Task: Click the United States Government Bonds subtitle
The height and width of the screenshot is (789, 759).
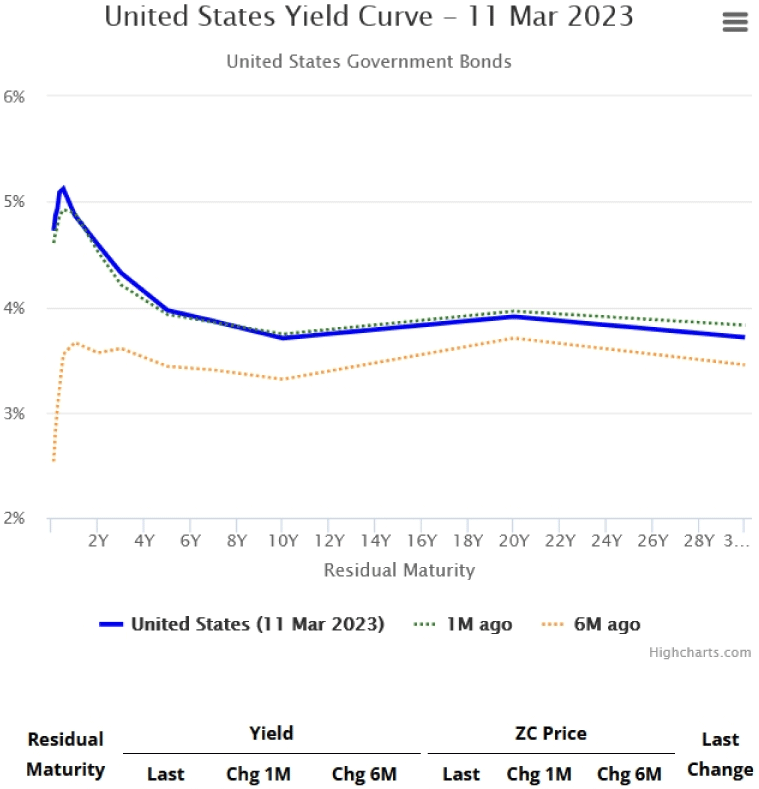Action: pyautogui.click(x=369, y=61)
